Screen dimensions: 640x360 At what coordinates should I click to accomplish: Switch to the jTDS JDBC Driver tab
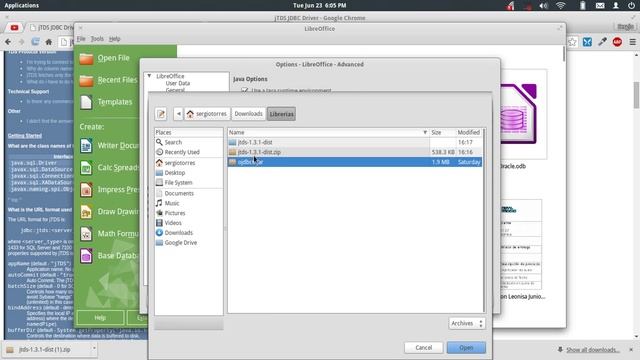[51, 28]
